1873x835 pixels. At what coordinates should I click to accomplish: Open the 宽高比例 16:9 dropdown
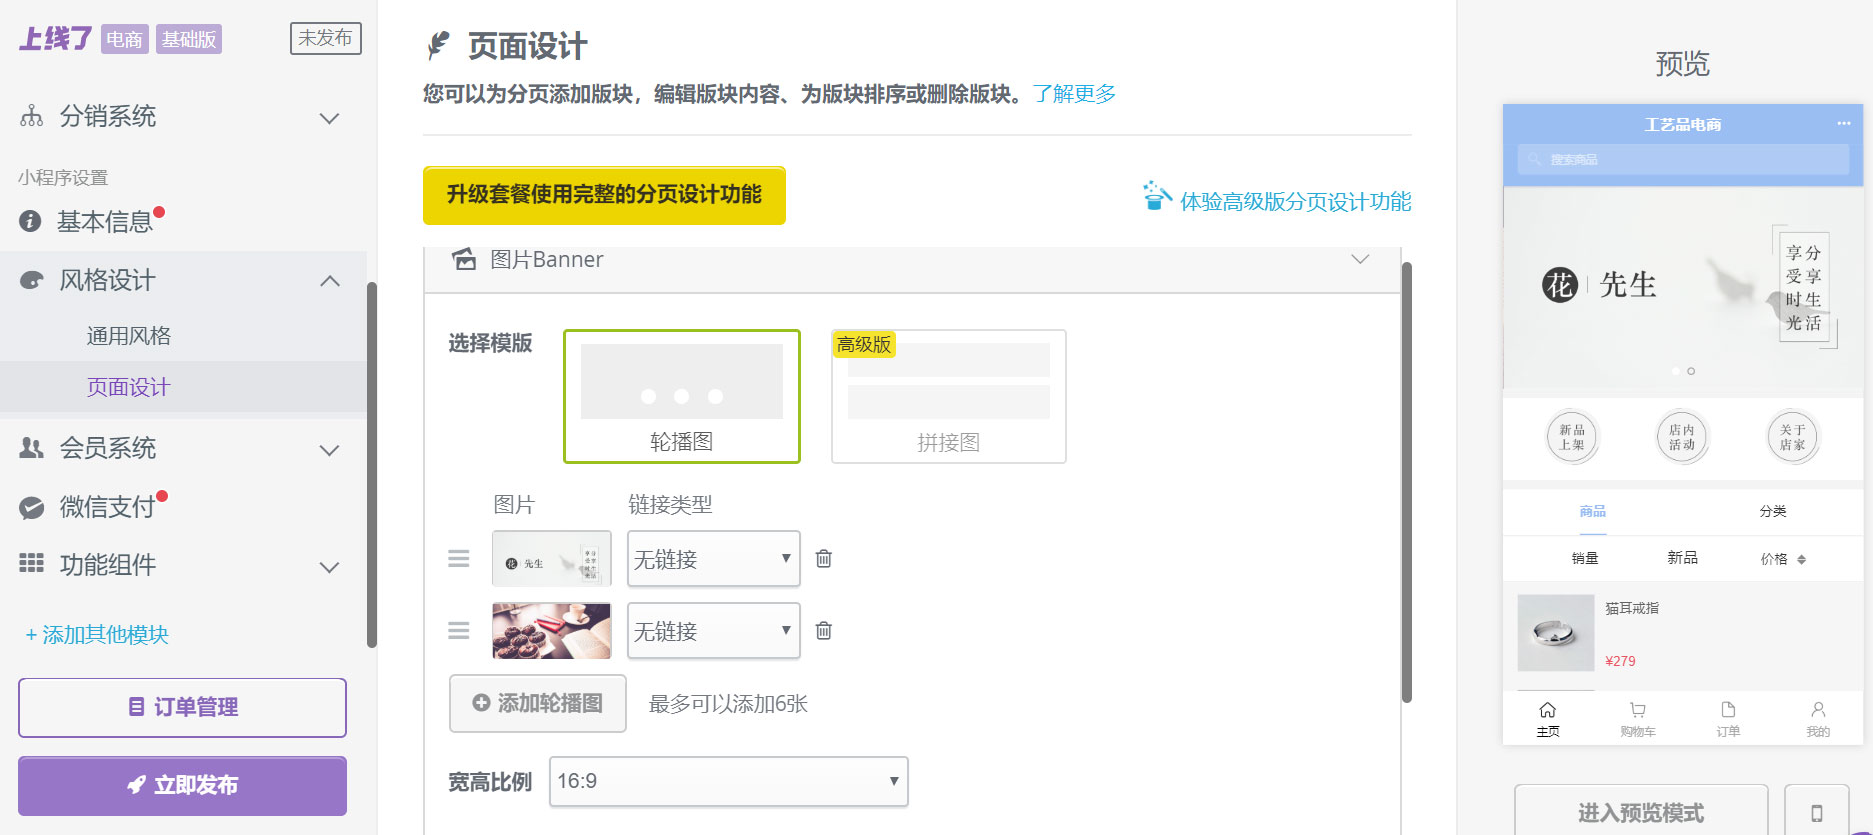tap(729, 781)
